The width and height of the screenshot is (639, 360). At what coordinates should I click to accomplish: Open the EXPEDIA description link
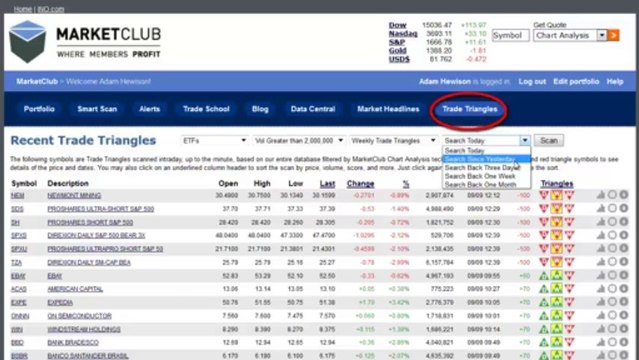click(60, 303)
